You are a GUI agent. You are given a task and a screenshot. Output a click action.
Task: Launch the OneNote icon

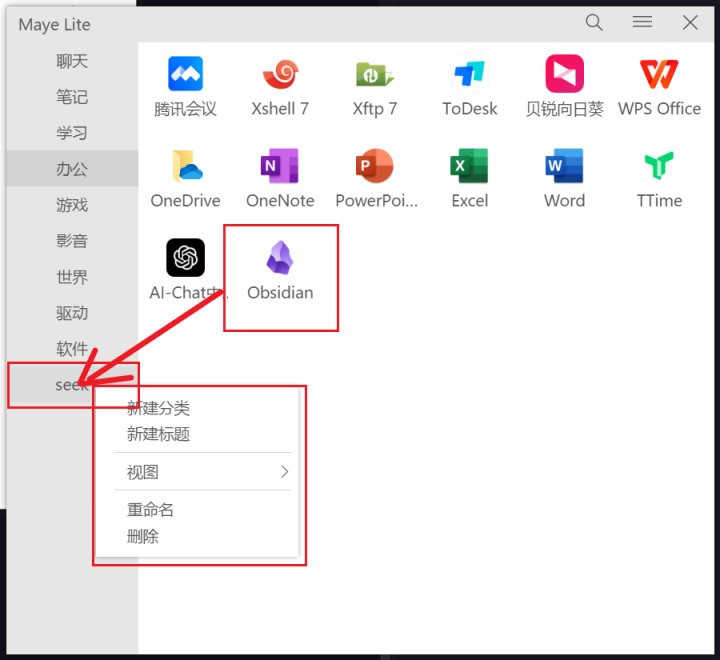(280, 166)
